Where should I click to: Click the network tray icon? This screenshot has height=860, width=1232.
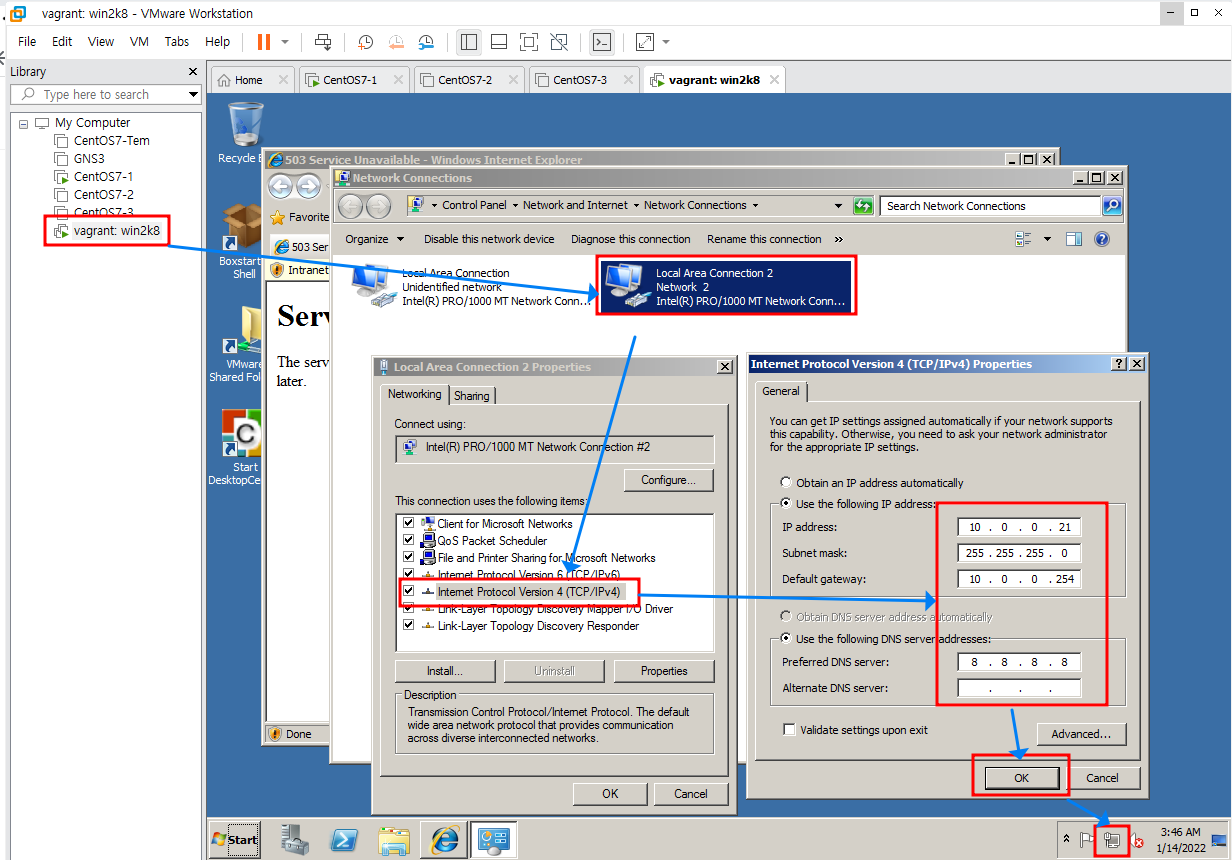click(x=1111, y=840)
